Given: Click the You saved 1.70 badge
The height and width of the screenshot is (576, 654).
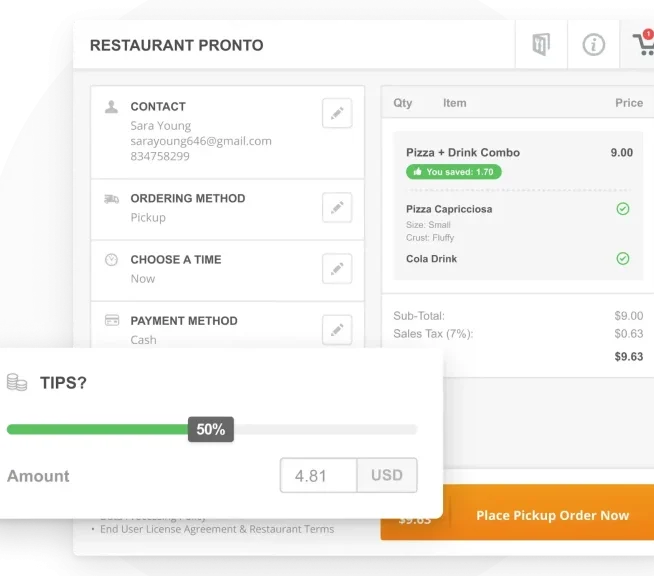Looking at the screenshot, I should (x=454, y=172).
